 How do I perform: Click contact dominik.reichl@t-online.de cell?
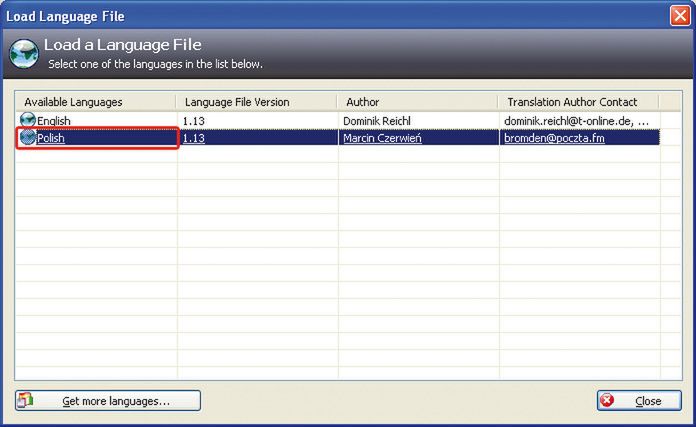pyautogui.click(x=576, y=121)
